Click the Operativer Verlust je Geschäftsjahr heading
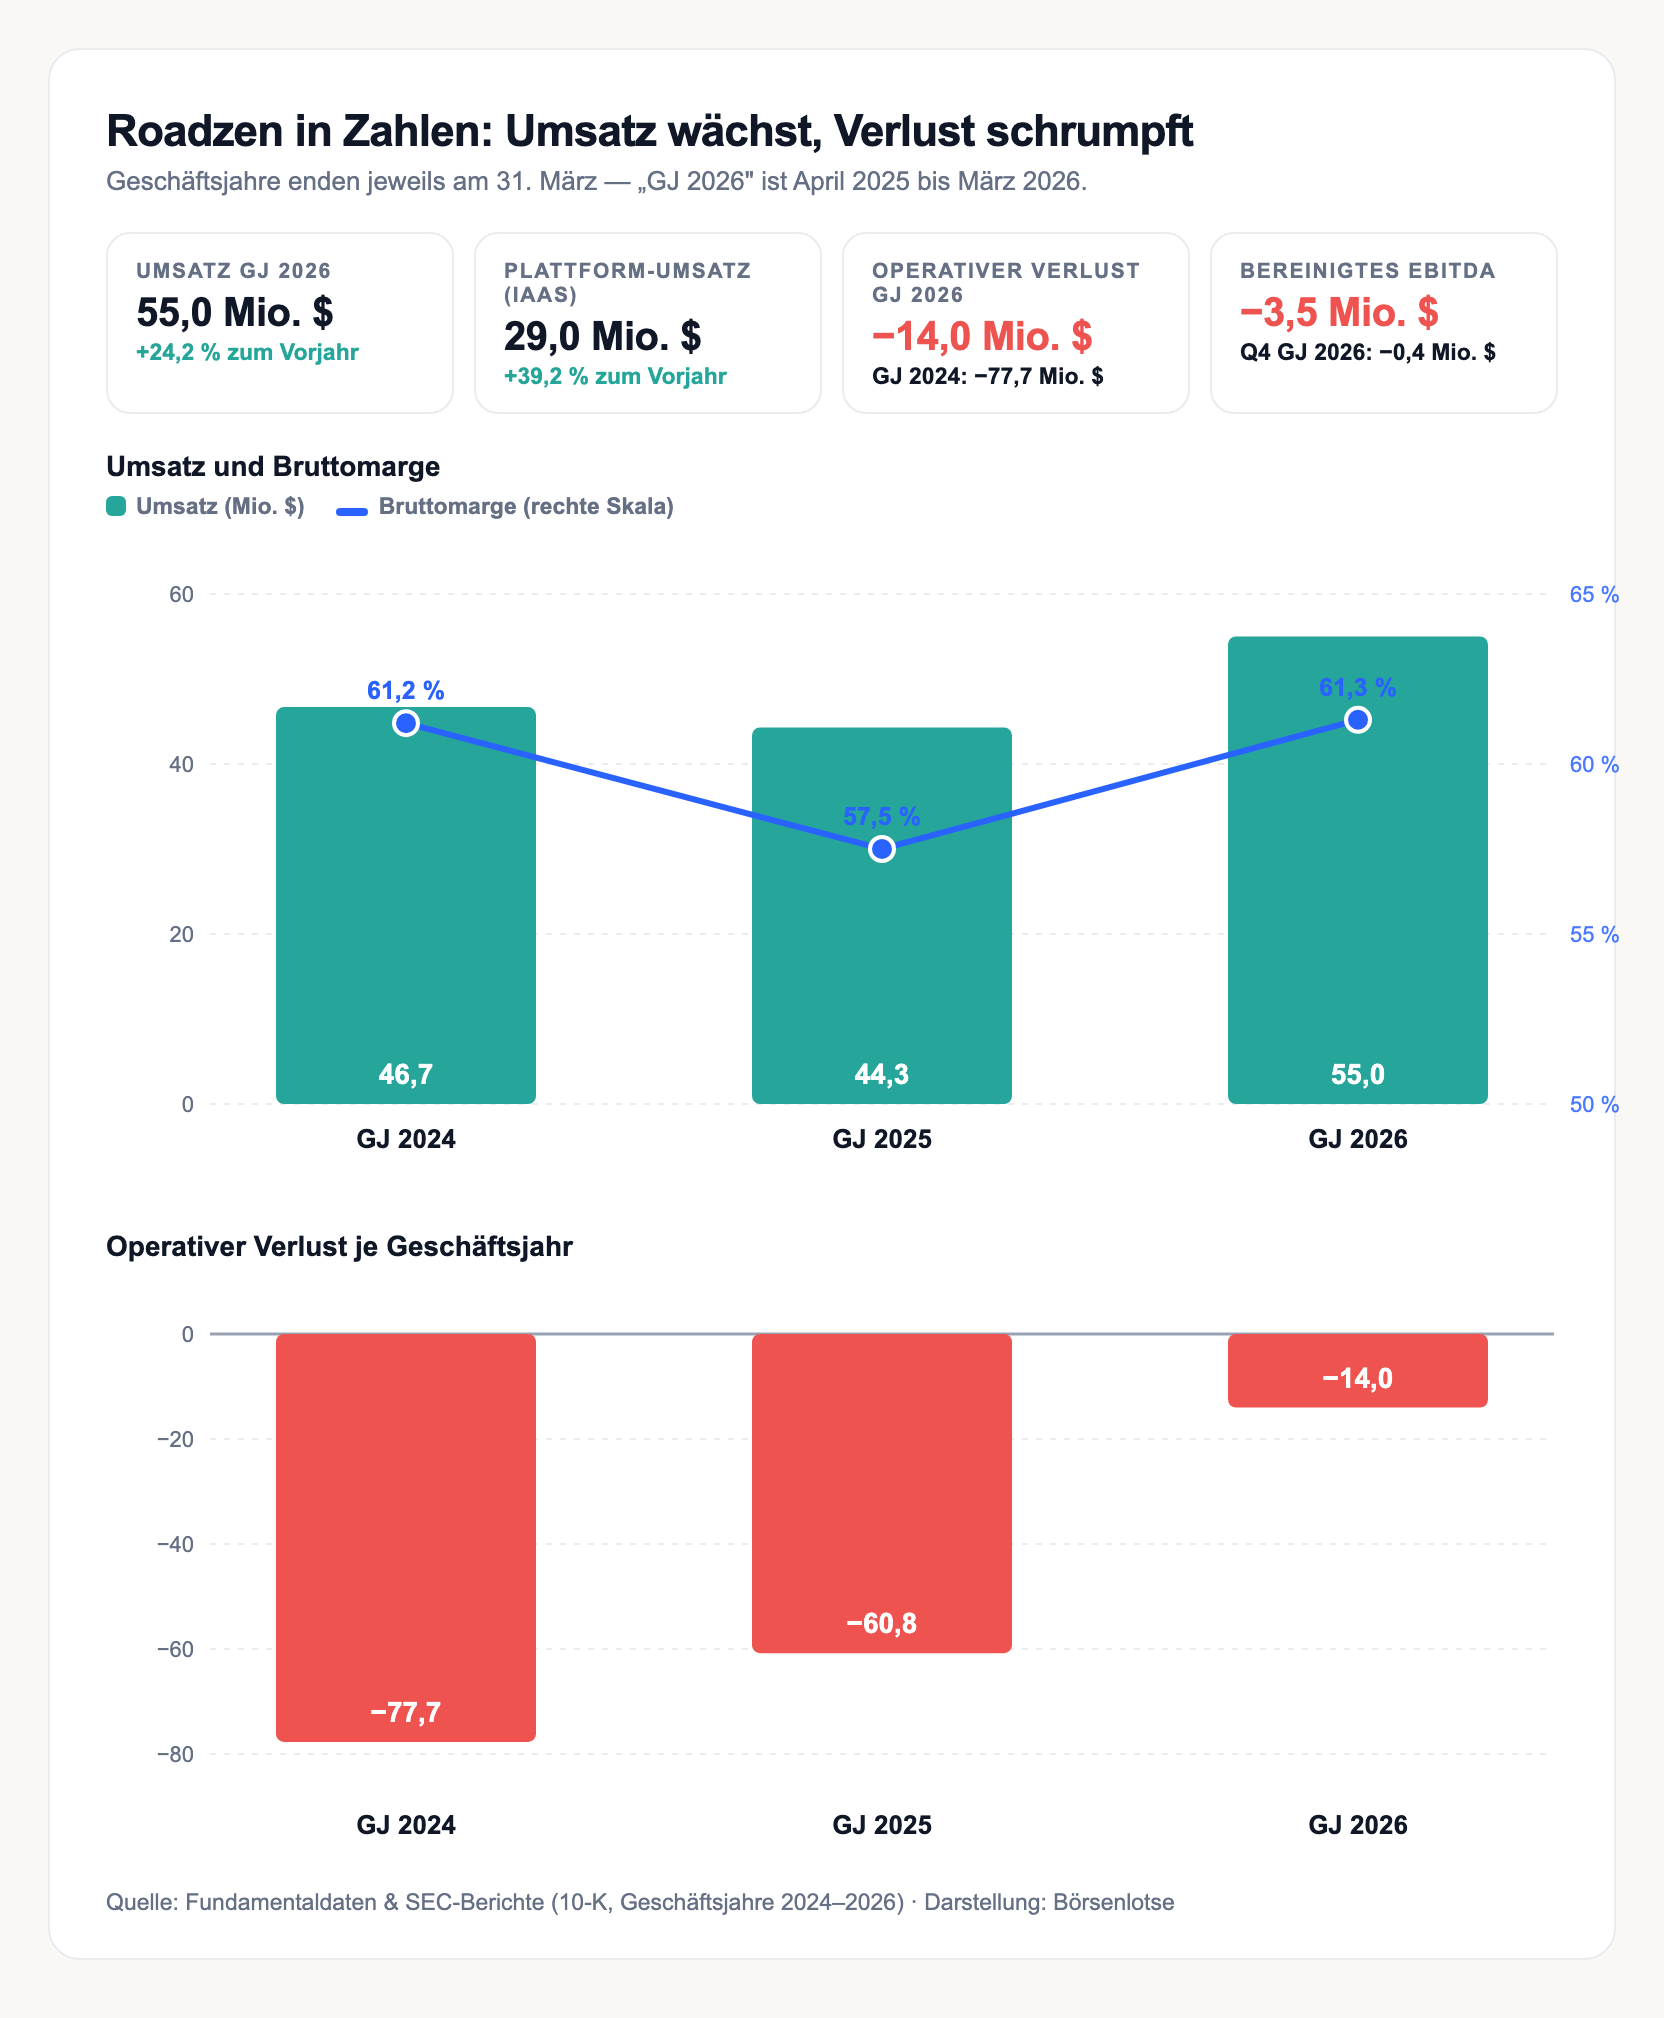 pos(339,1247)
